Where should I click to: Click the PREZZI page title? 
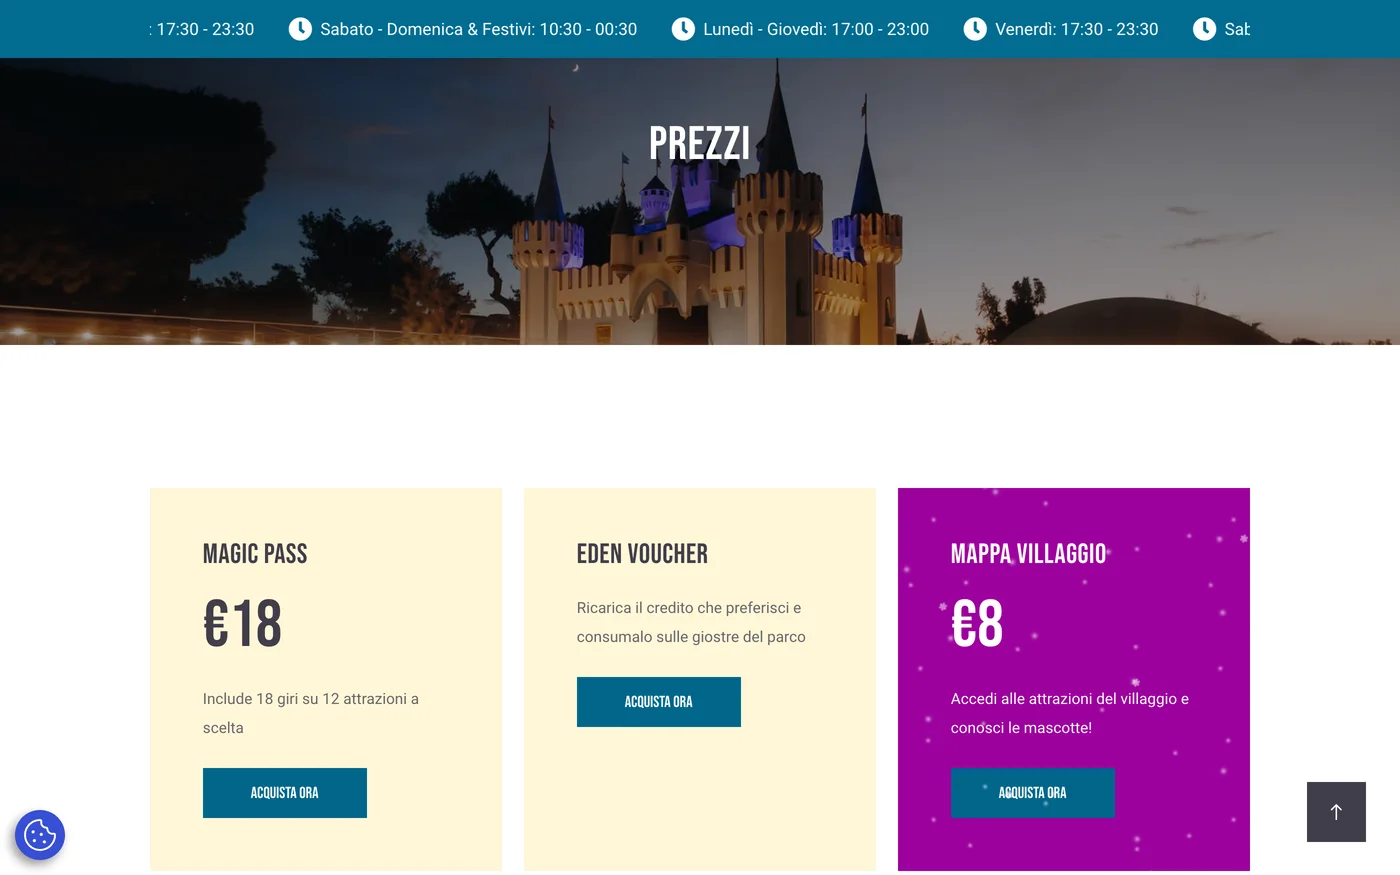[x=700, y=143]
